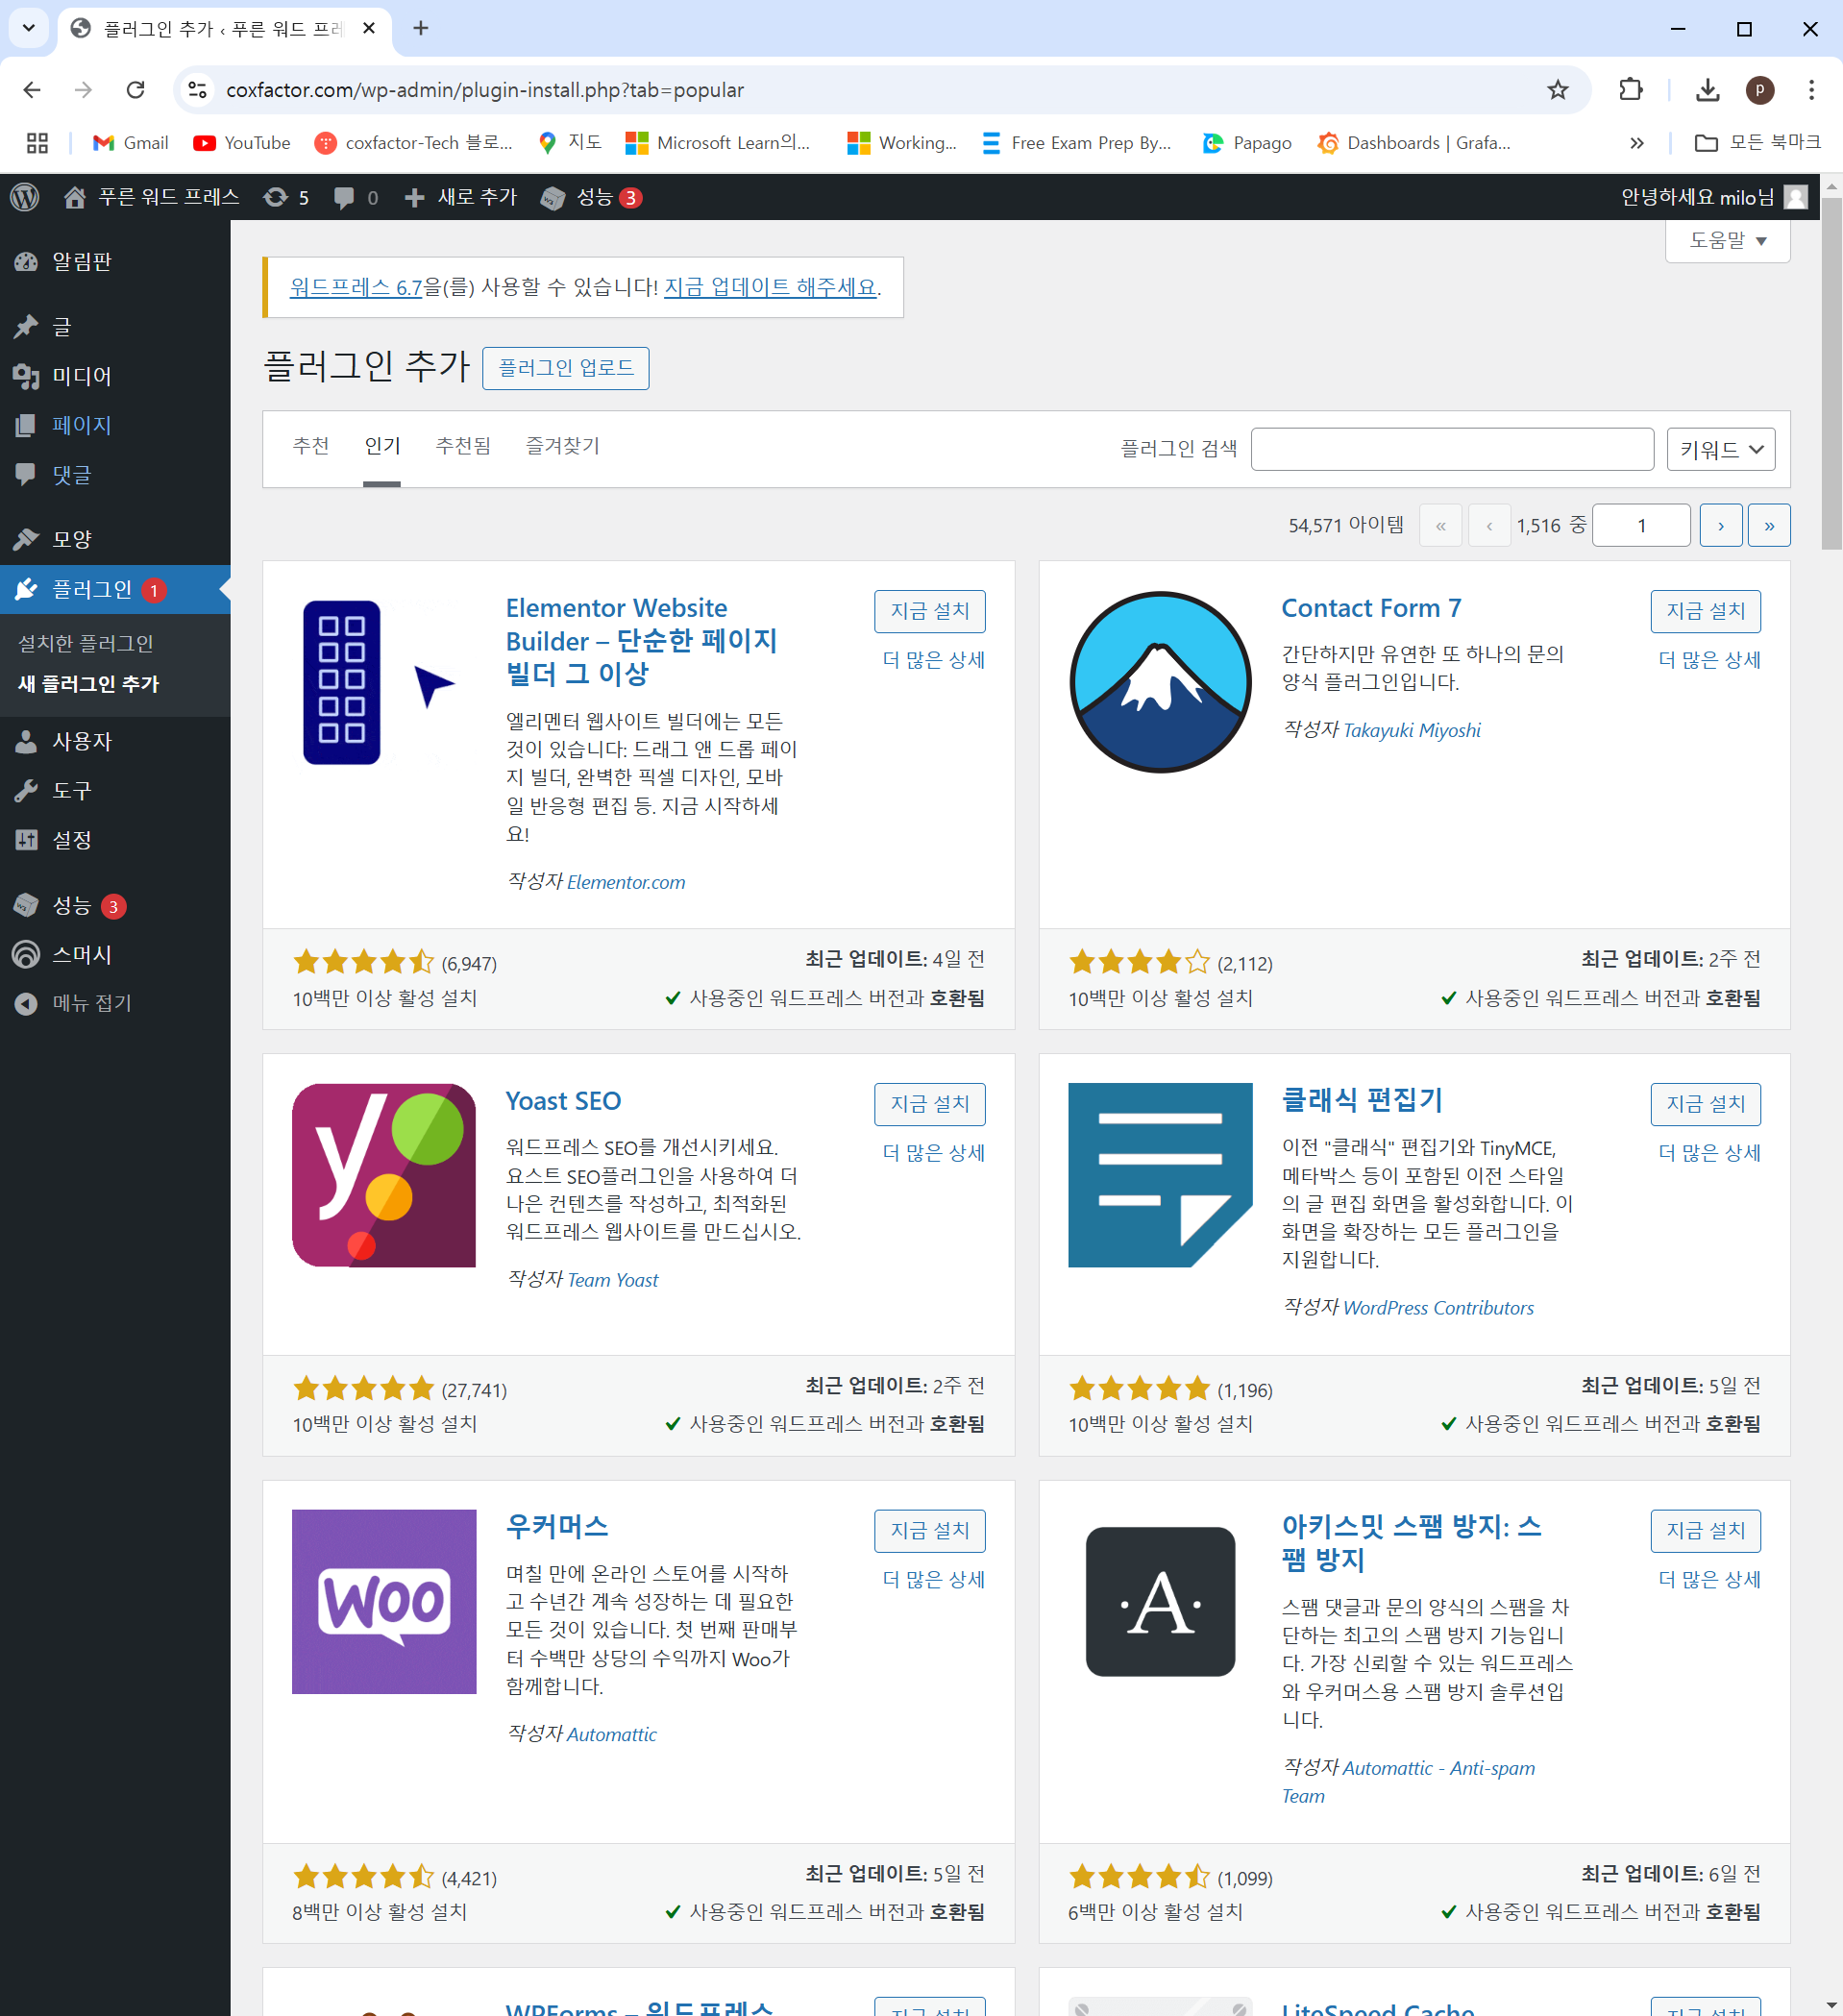1843x2016 pixels.
Task: Bookmark this page with the star icon
Action: [1557, 90]
